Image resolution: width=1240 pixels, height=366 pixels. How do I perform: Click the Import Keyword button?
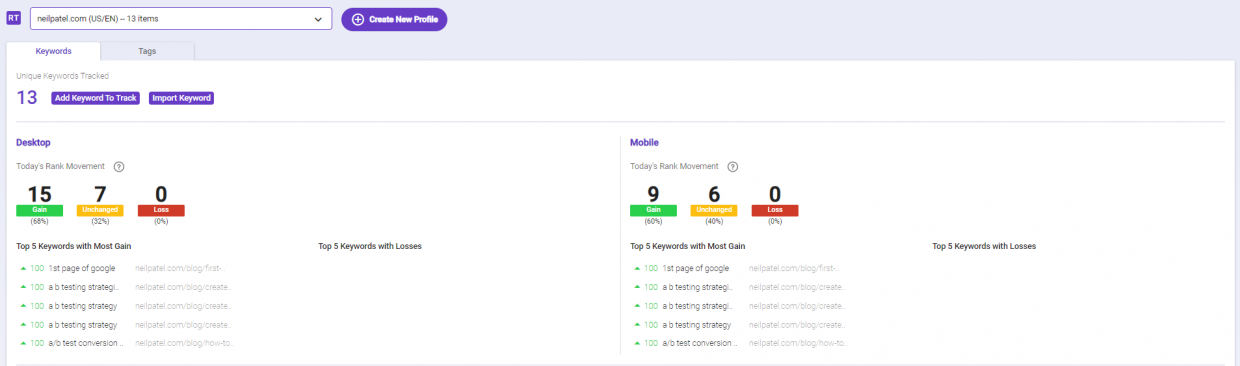tap(181, 98)
